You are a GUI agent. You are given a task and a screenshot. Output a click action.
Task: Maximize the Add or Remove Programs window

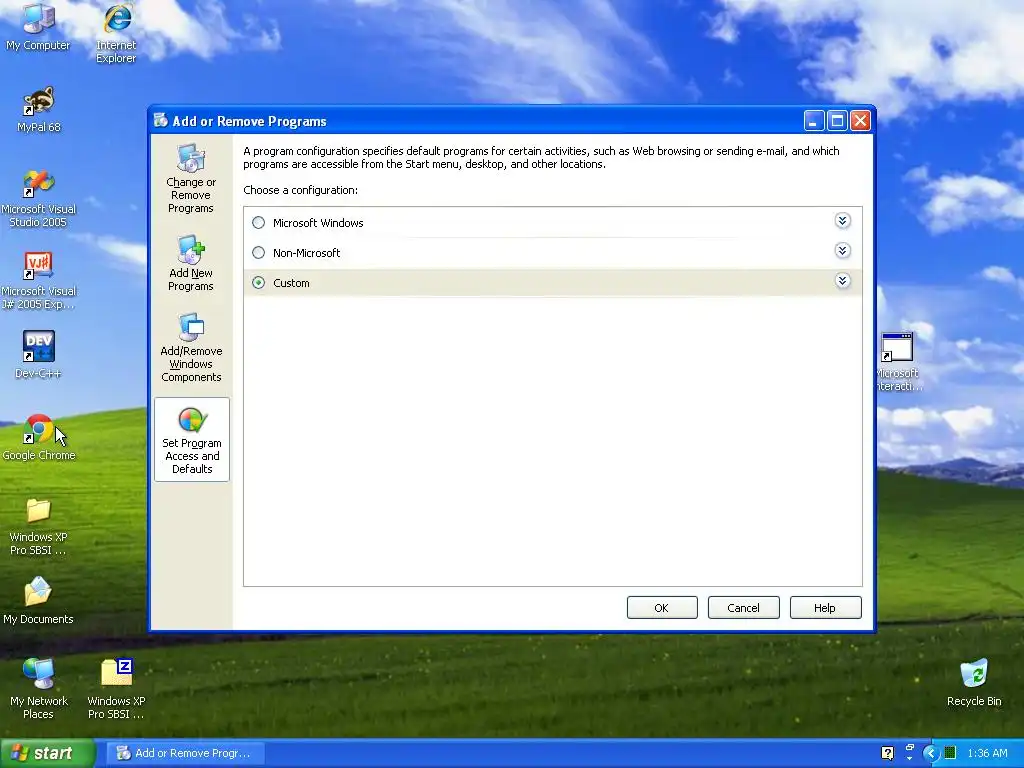click(837, 121)
